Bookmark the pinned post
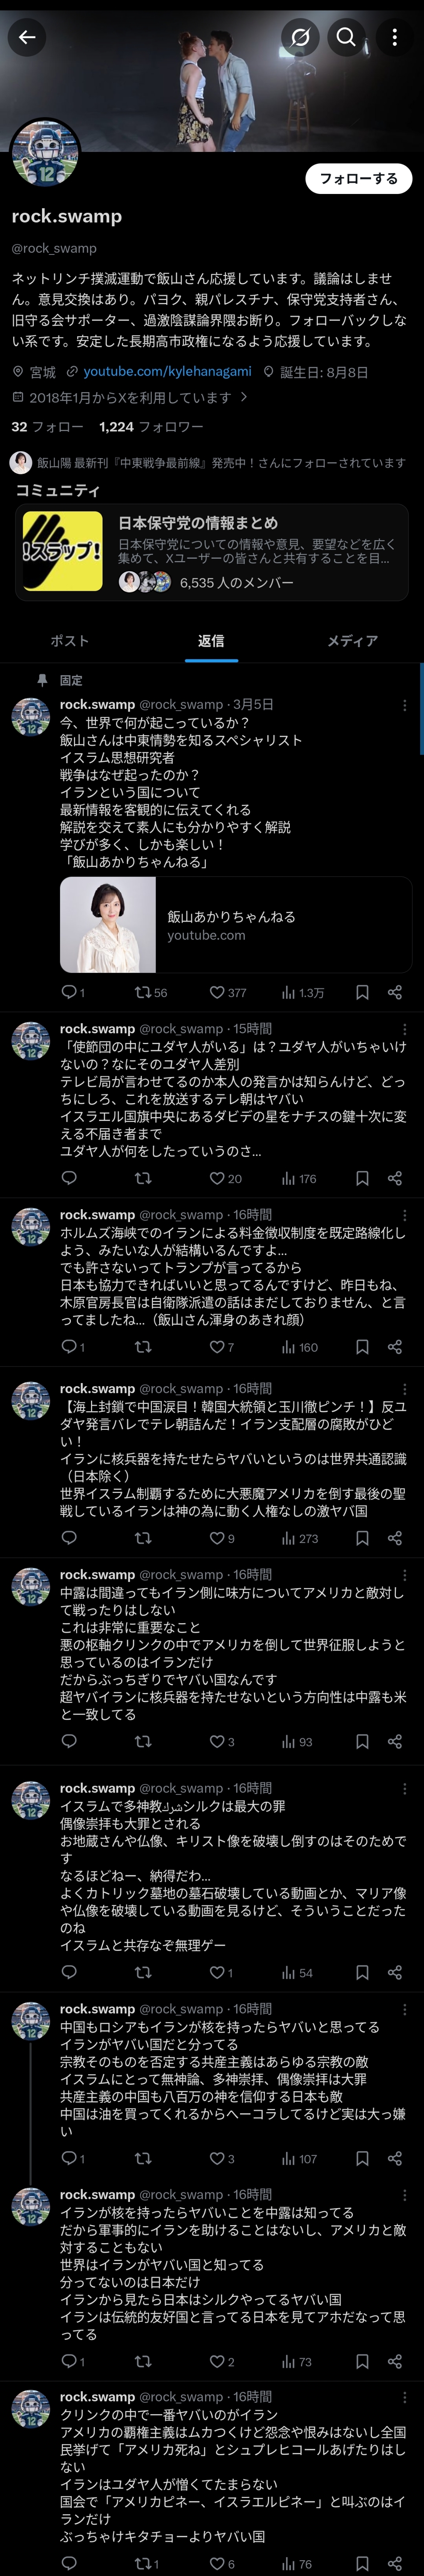 (x=362, y=992)
